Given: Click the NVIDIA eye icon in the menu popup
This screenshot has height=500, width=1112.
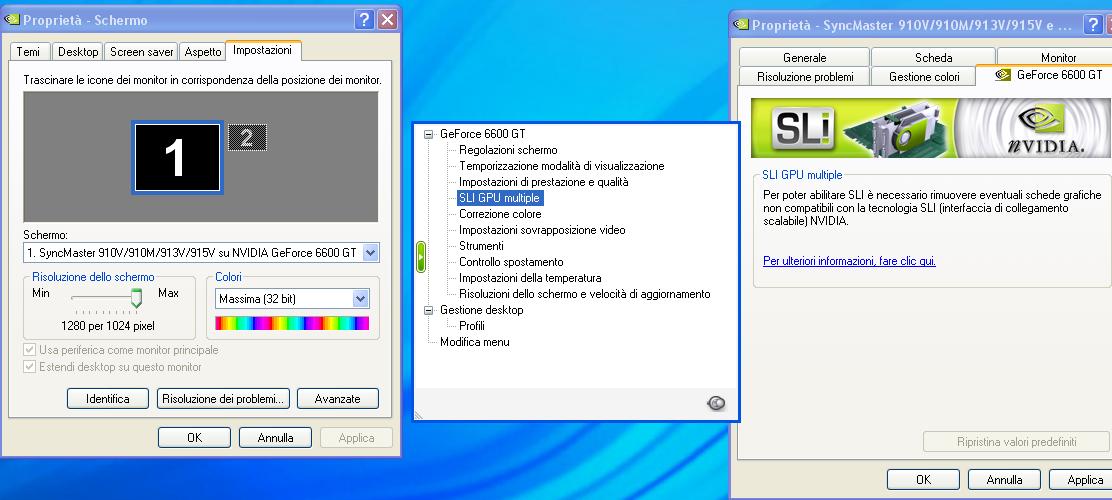Looking at the screenshot, I should [716, 404].
